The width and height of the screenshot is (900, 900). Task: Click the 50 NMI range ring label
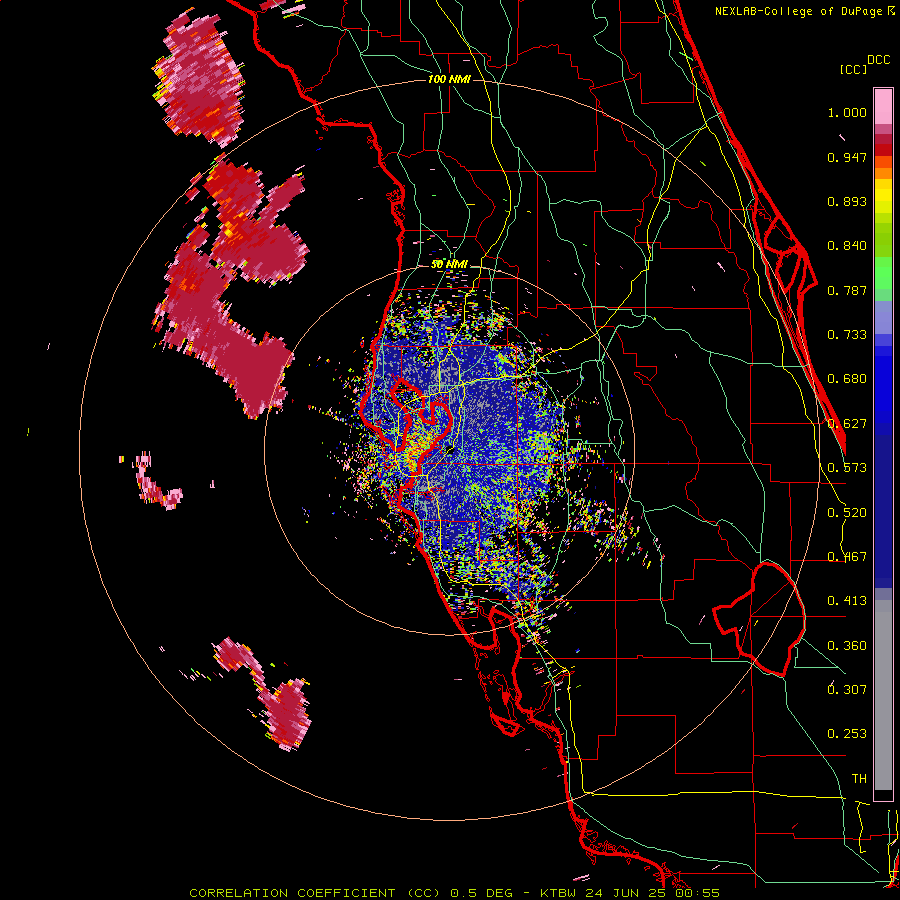[449, 265]
